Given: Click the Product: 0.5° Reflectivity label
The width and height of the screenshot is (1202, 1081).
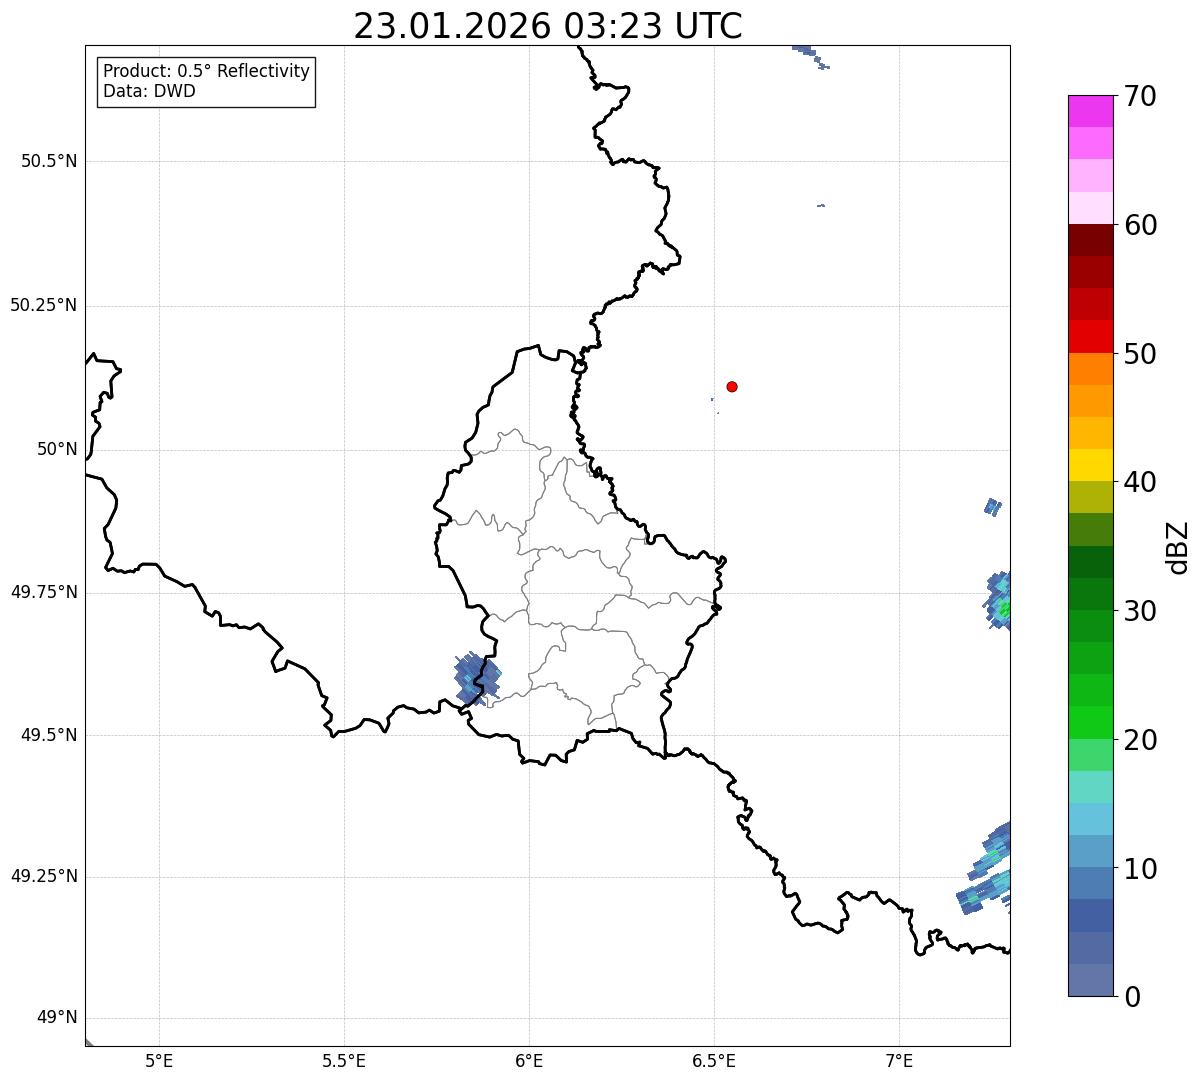Looking at the screenshot, I should coord(207,72).
